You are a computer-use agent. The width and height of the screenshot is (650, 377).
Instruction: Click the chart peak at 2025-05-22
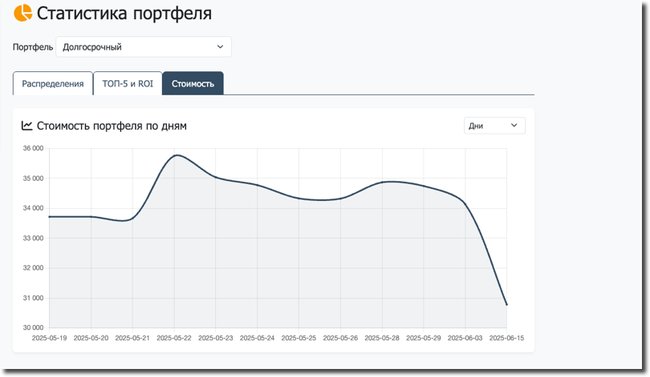coord(177,155)
